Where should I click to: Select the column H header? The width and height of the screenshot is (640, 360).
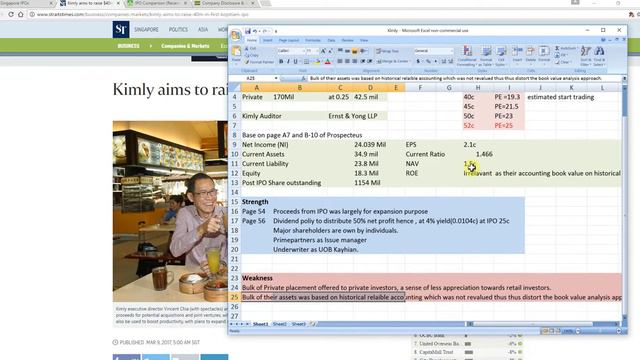coord(478,88)
